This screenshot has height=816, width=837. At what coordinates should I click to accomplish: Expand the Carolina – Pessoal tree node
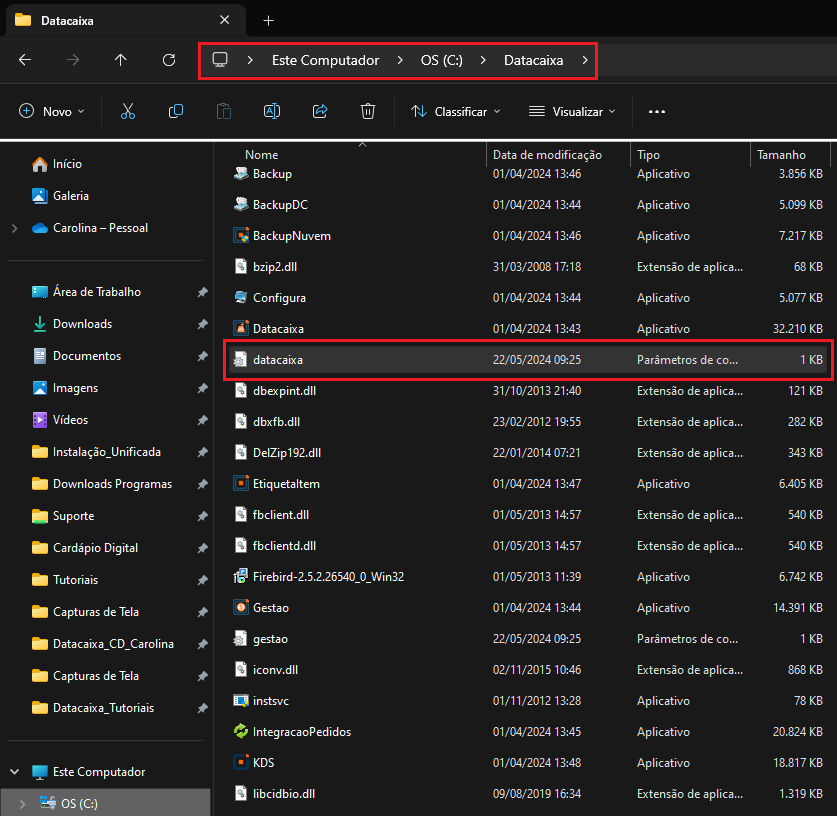(14, 228)
